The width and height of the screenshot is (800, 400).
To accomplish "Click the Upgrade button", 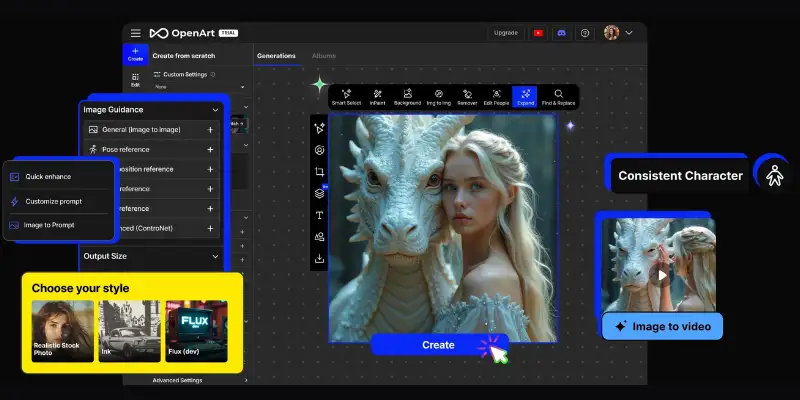I will click(x=506, y=33).
